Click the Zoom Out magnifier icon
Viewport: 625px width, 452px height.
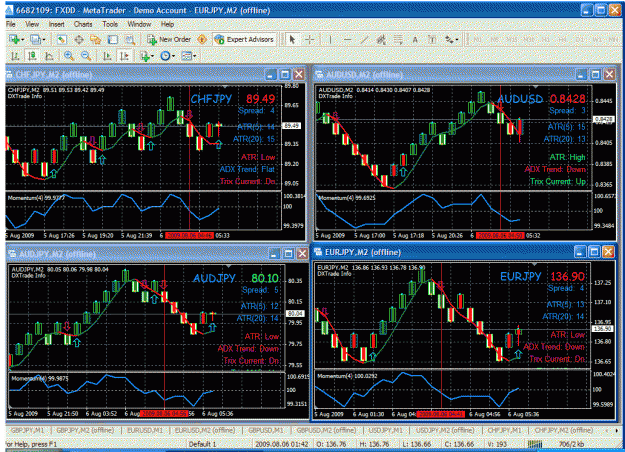pyautogui.click(x=86, y=56)
